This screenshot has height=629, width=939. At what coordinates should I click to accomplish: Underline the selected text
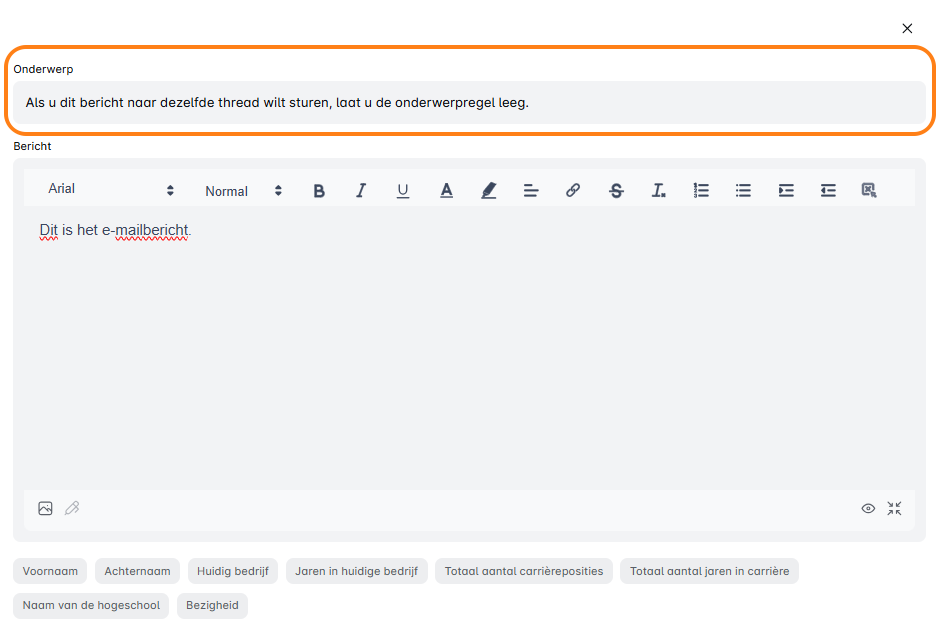(403, 190)
